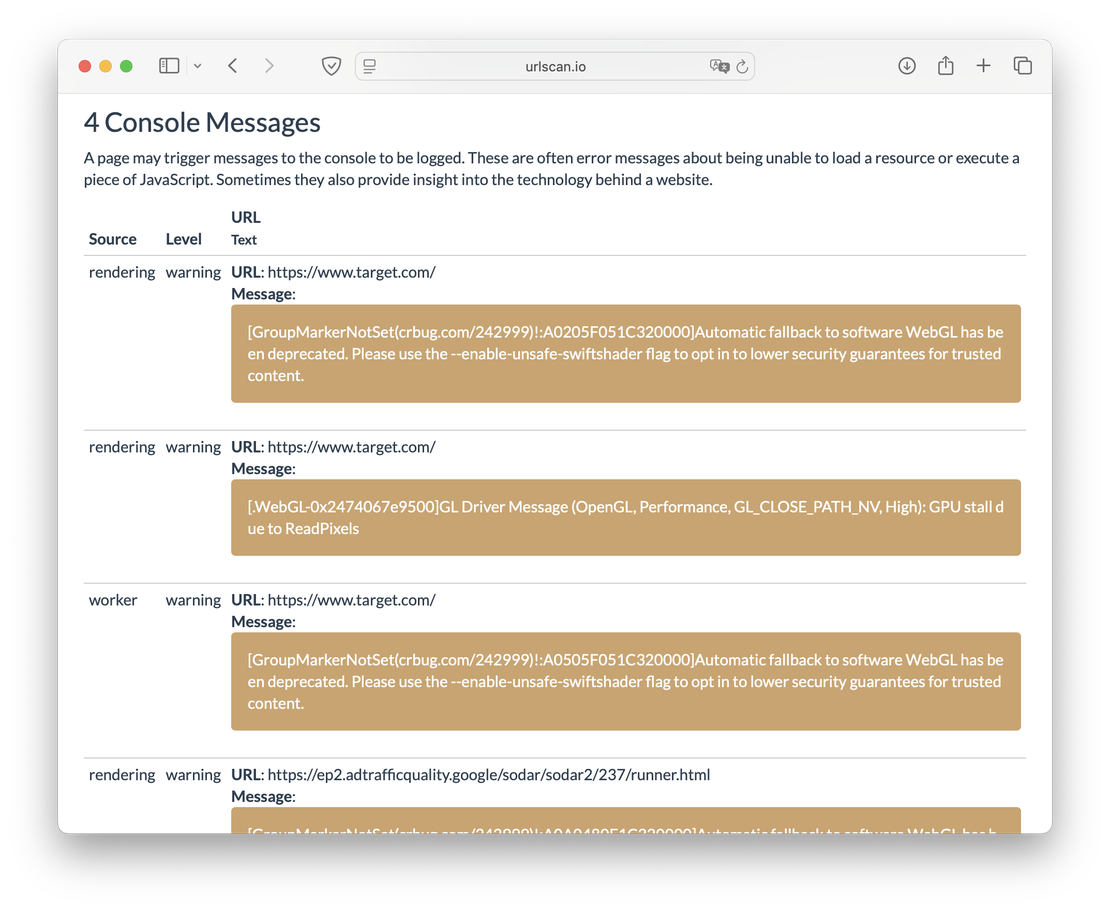Open a new tab with the plus icon
Screen dimensions: 1110x910
984,66
